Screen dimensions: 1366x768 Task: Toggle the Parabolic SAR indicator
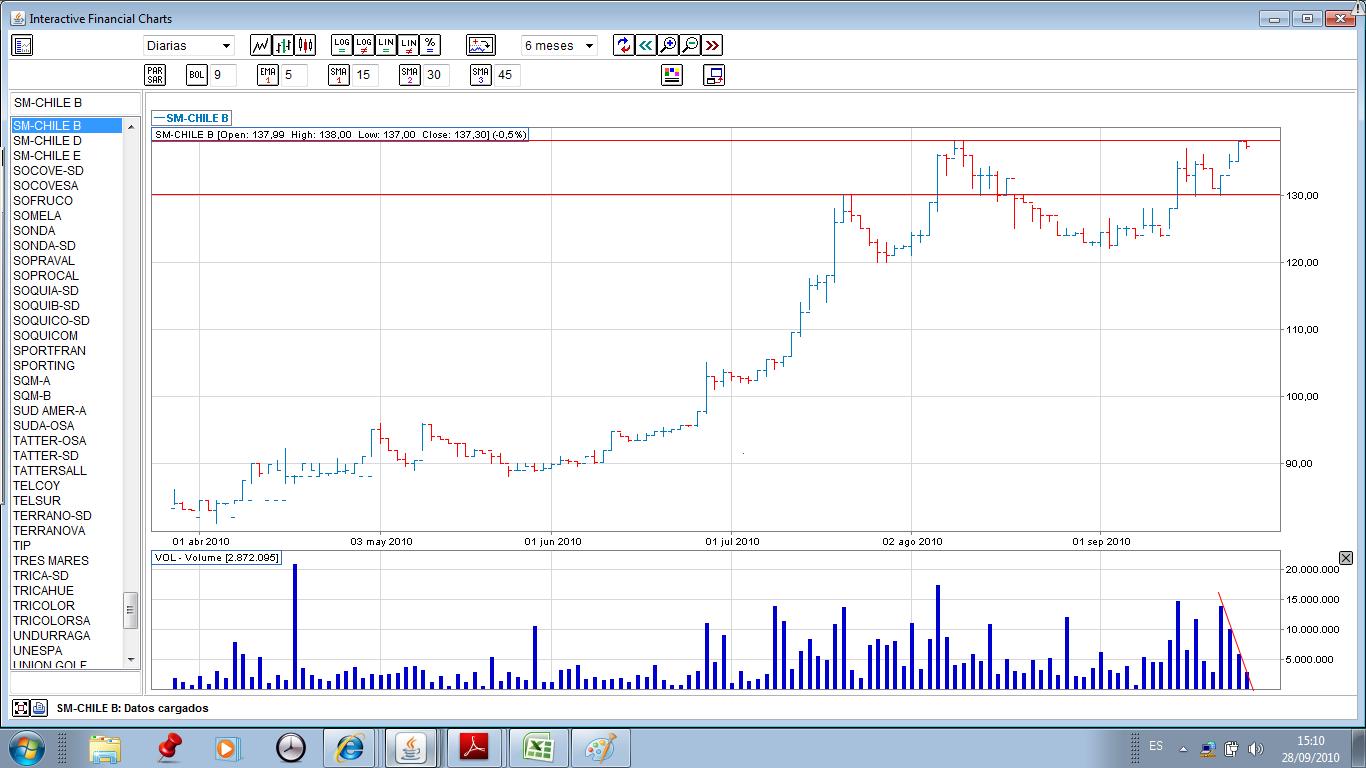155,75
